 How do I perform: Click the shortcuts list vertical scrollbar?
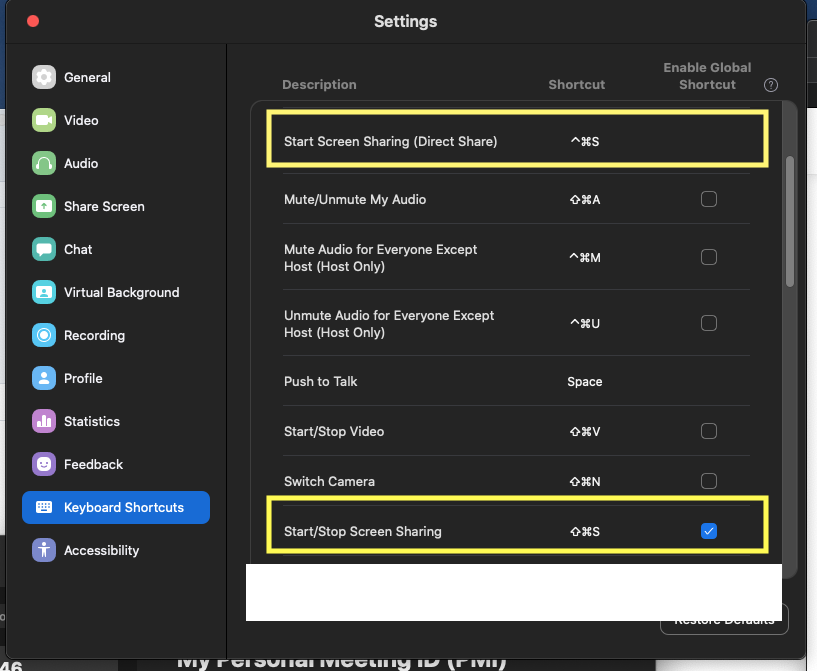click(790, 221)
